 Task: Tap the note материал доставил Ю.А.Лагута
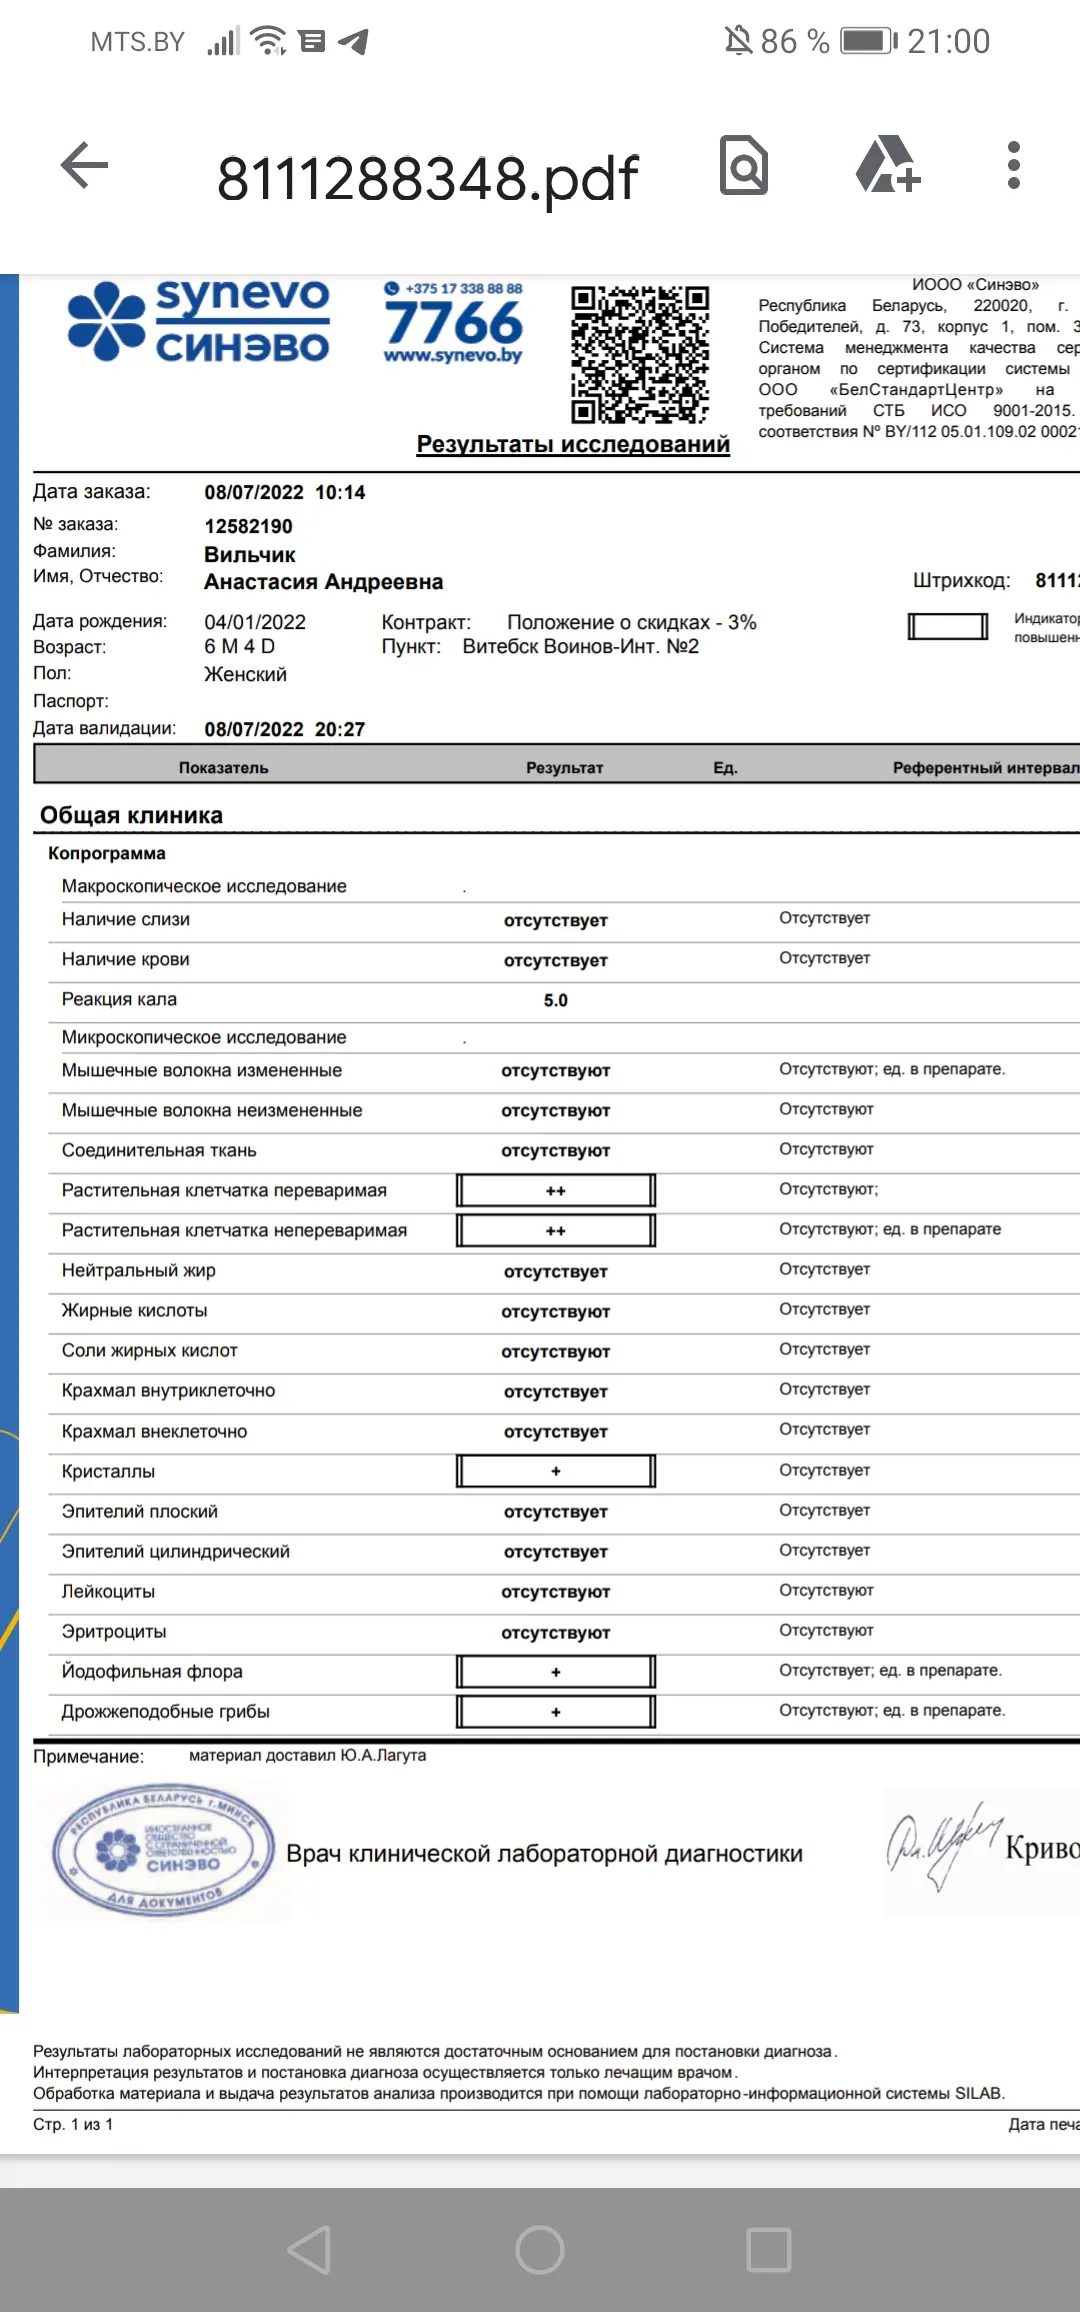pos(308,1755)
